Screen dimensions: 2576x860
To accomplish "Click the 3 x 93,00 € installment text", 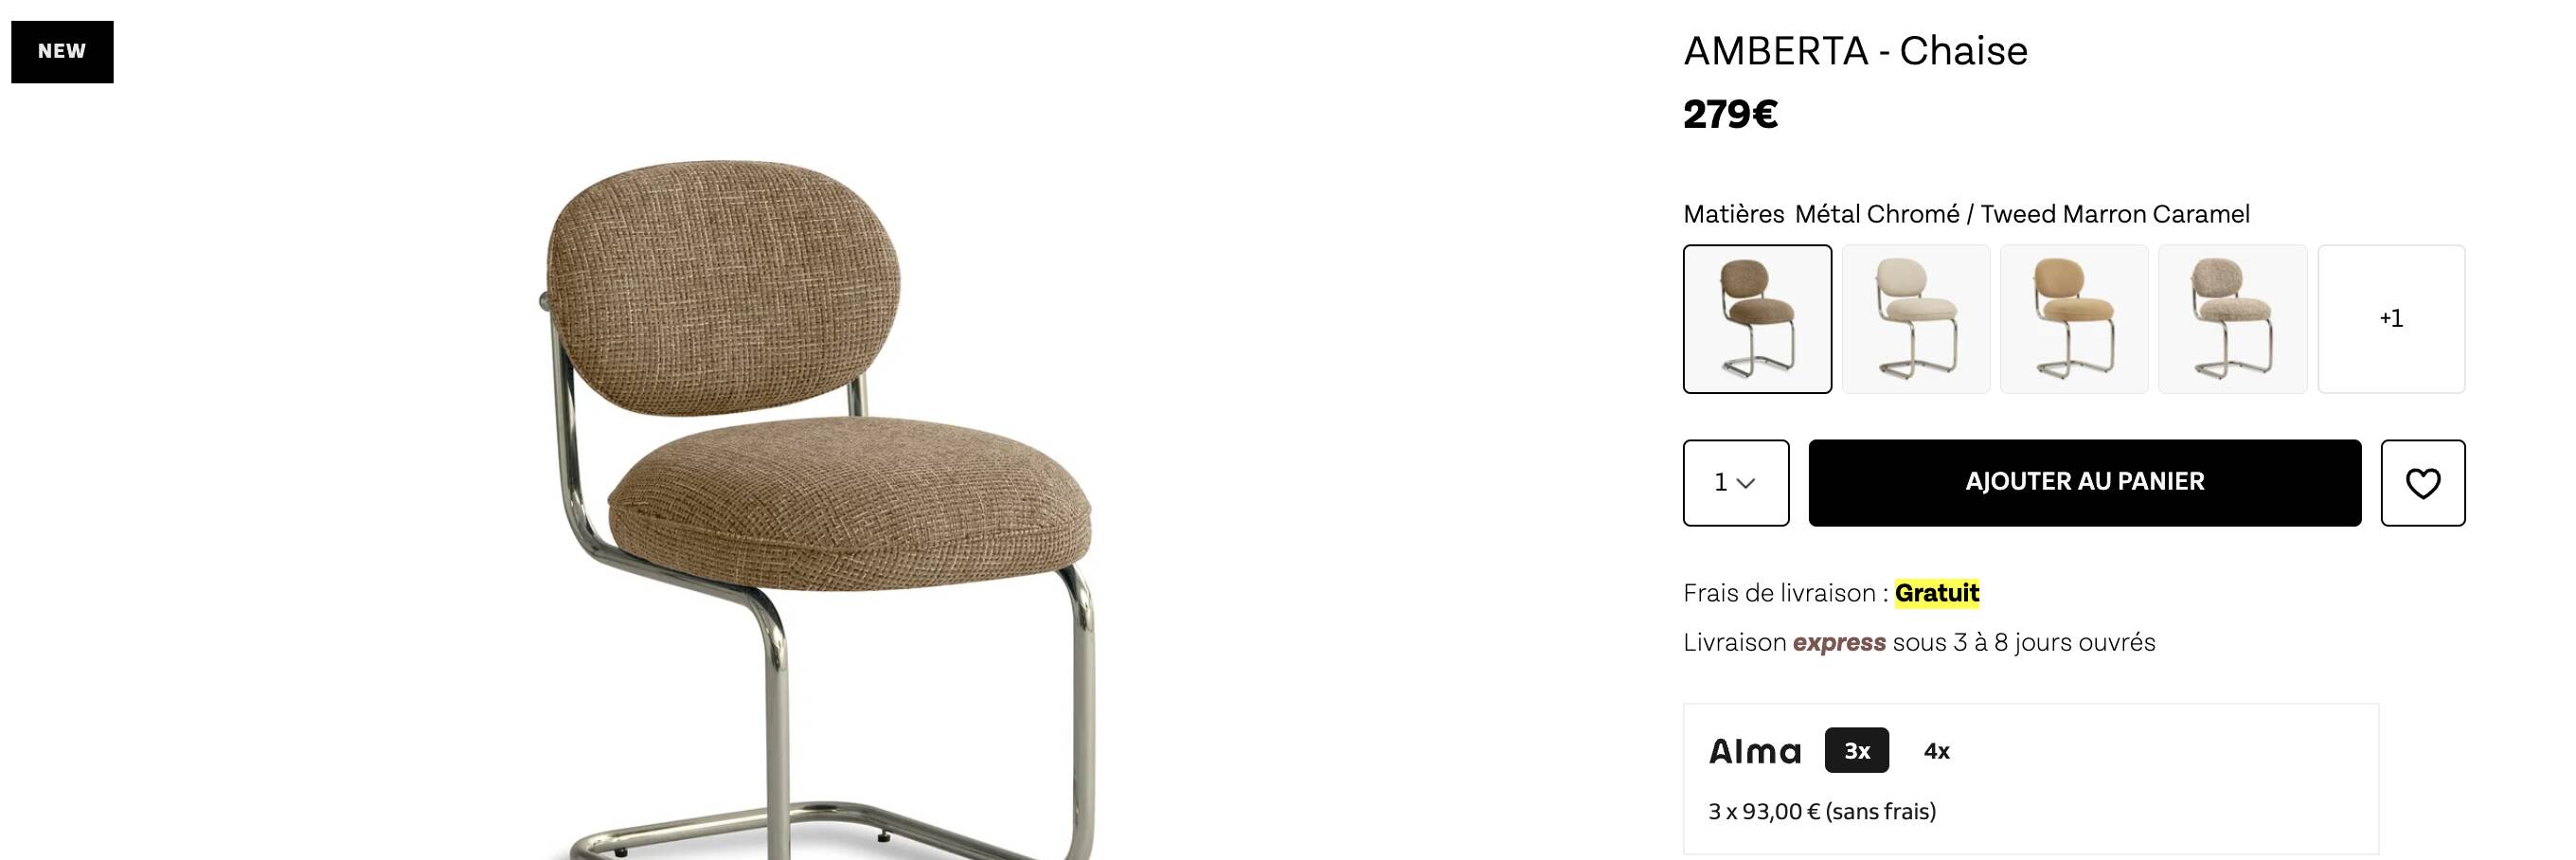I will tap(1822, 811).
